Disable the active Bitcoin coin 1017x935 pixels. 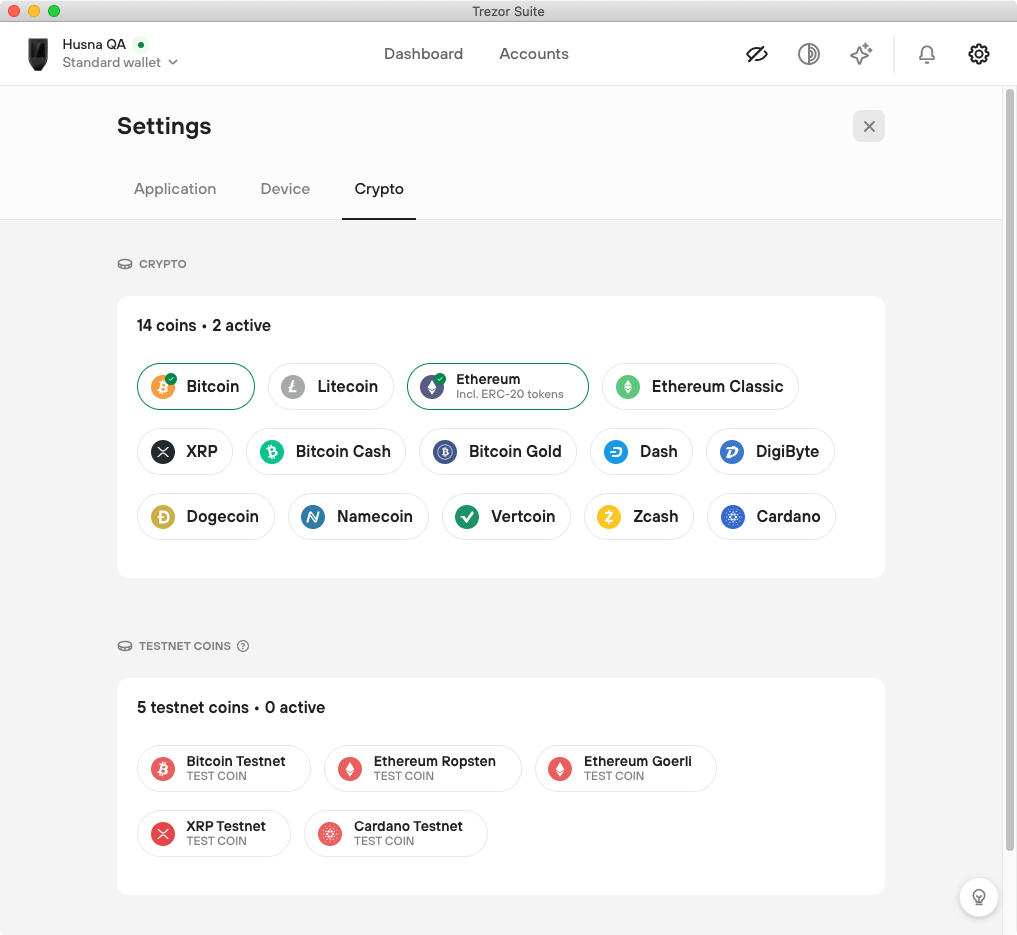point(196,386)
